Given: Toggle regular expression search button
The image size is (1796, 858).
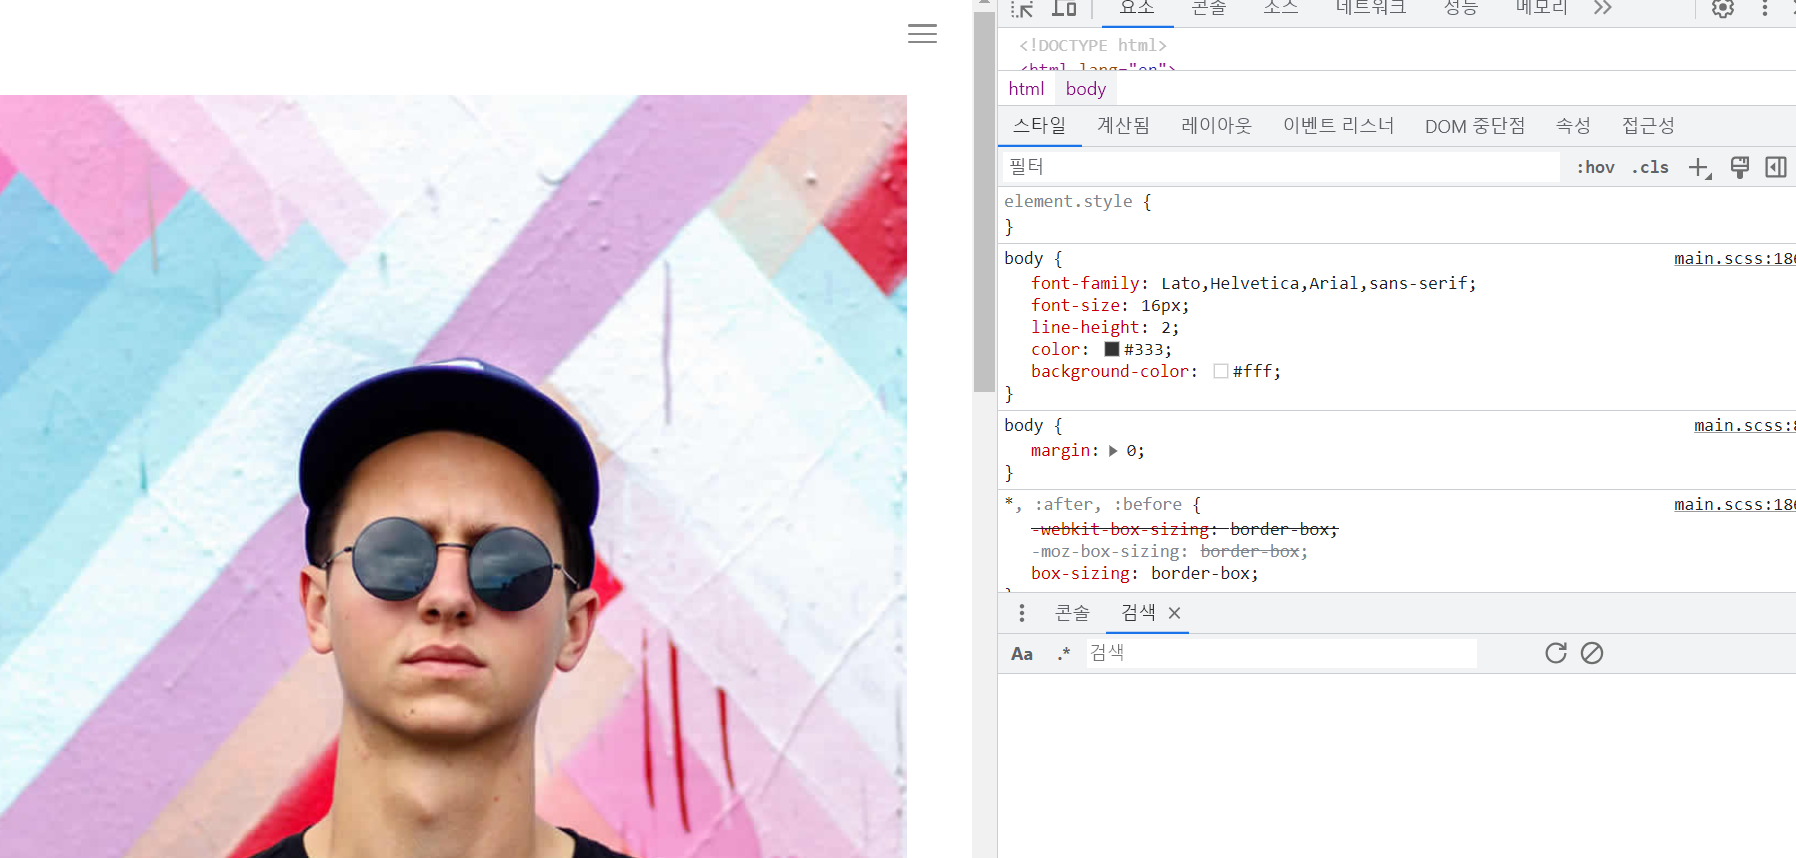Looking at the screenshot, I should (1063, 654).
